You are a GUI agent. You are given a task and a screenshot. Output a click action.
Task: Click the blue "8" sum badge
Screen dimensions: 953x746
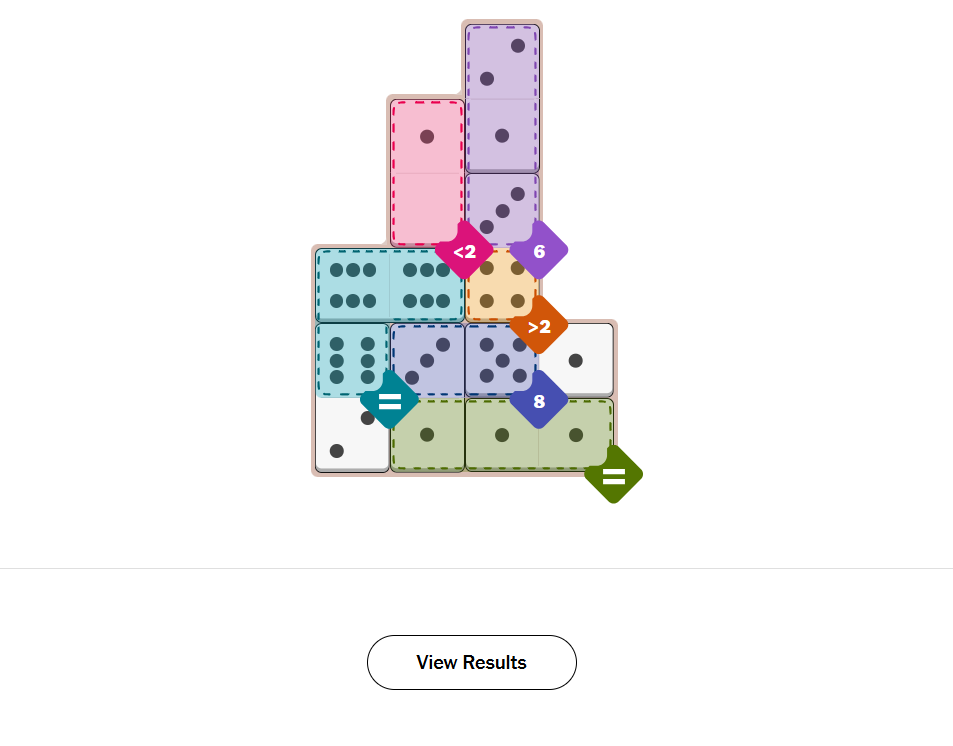[x=539, y=401]
